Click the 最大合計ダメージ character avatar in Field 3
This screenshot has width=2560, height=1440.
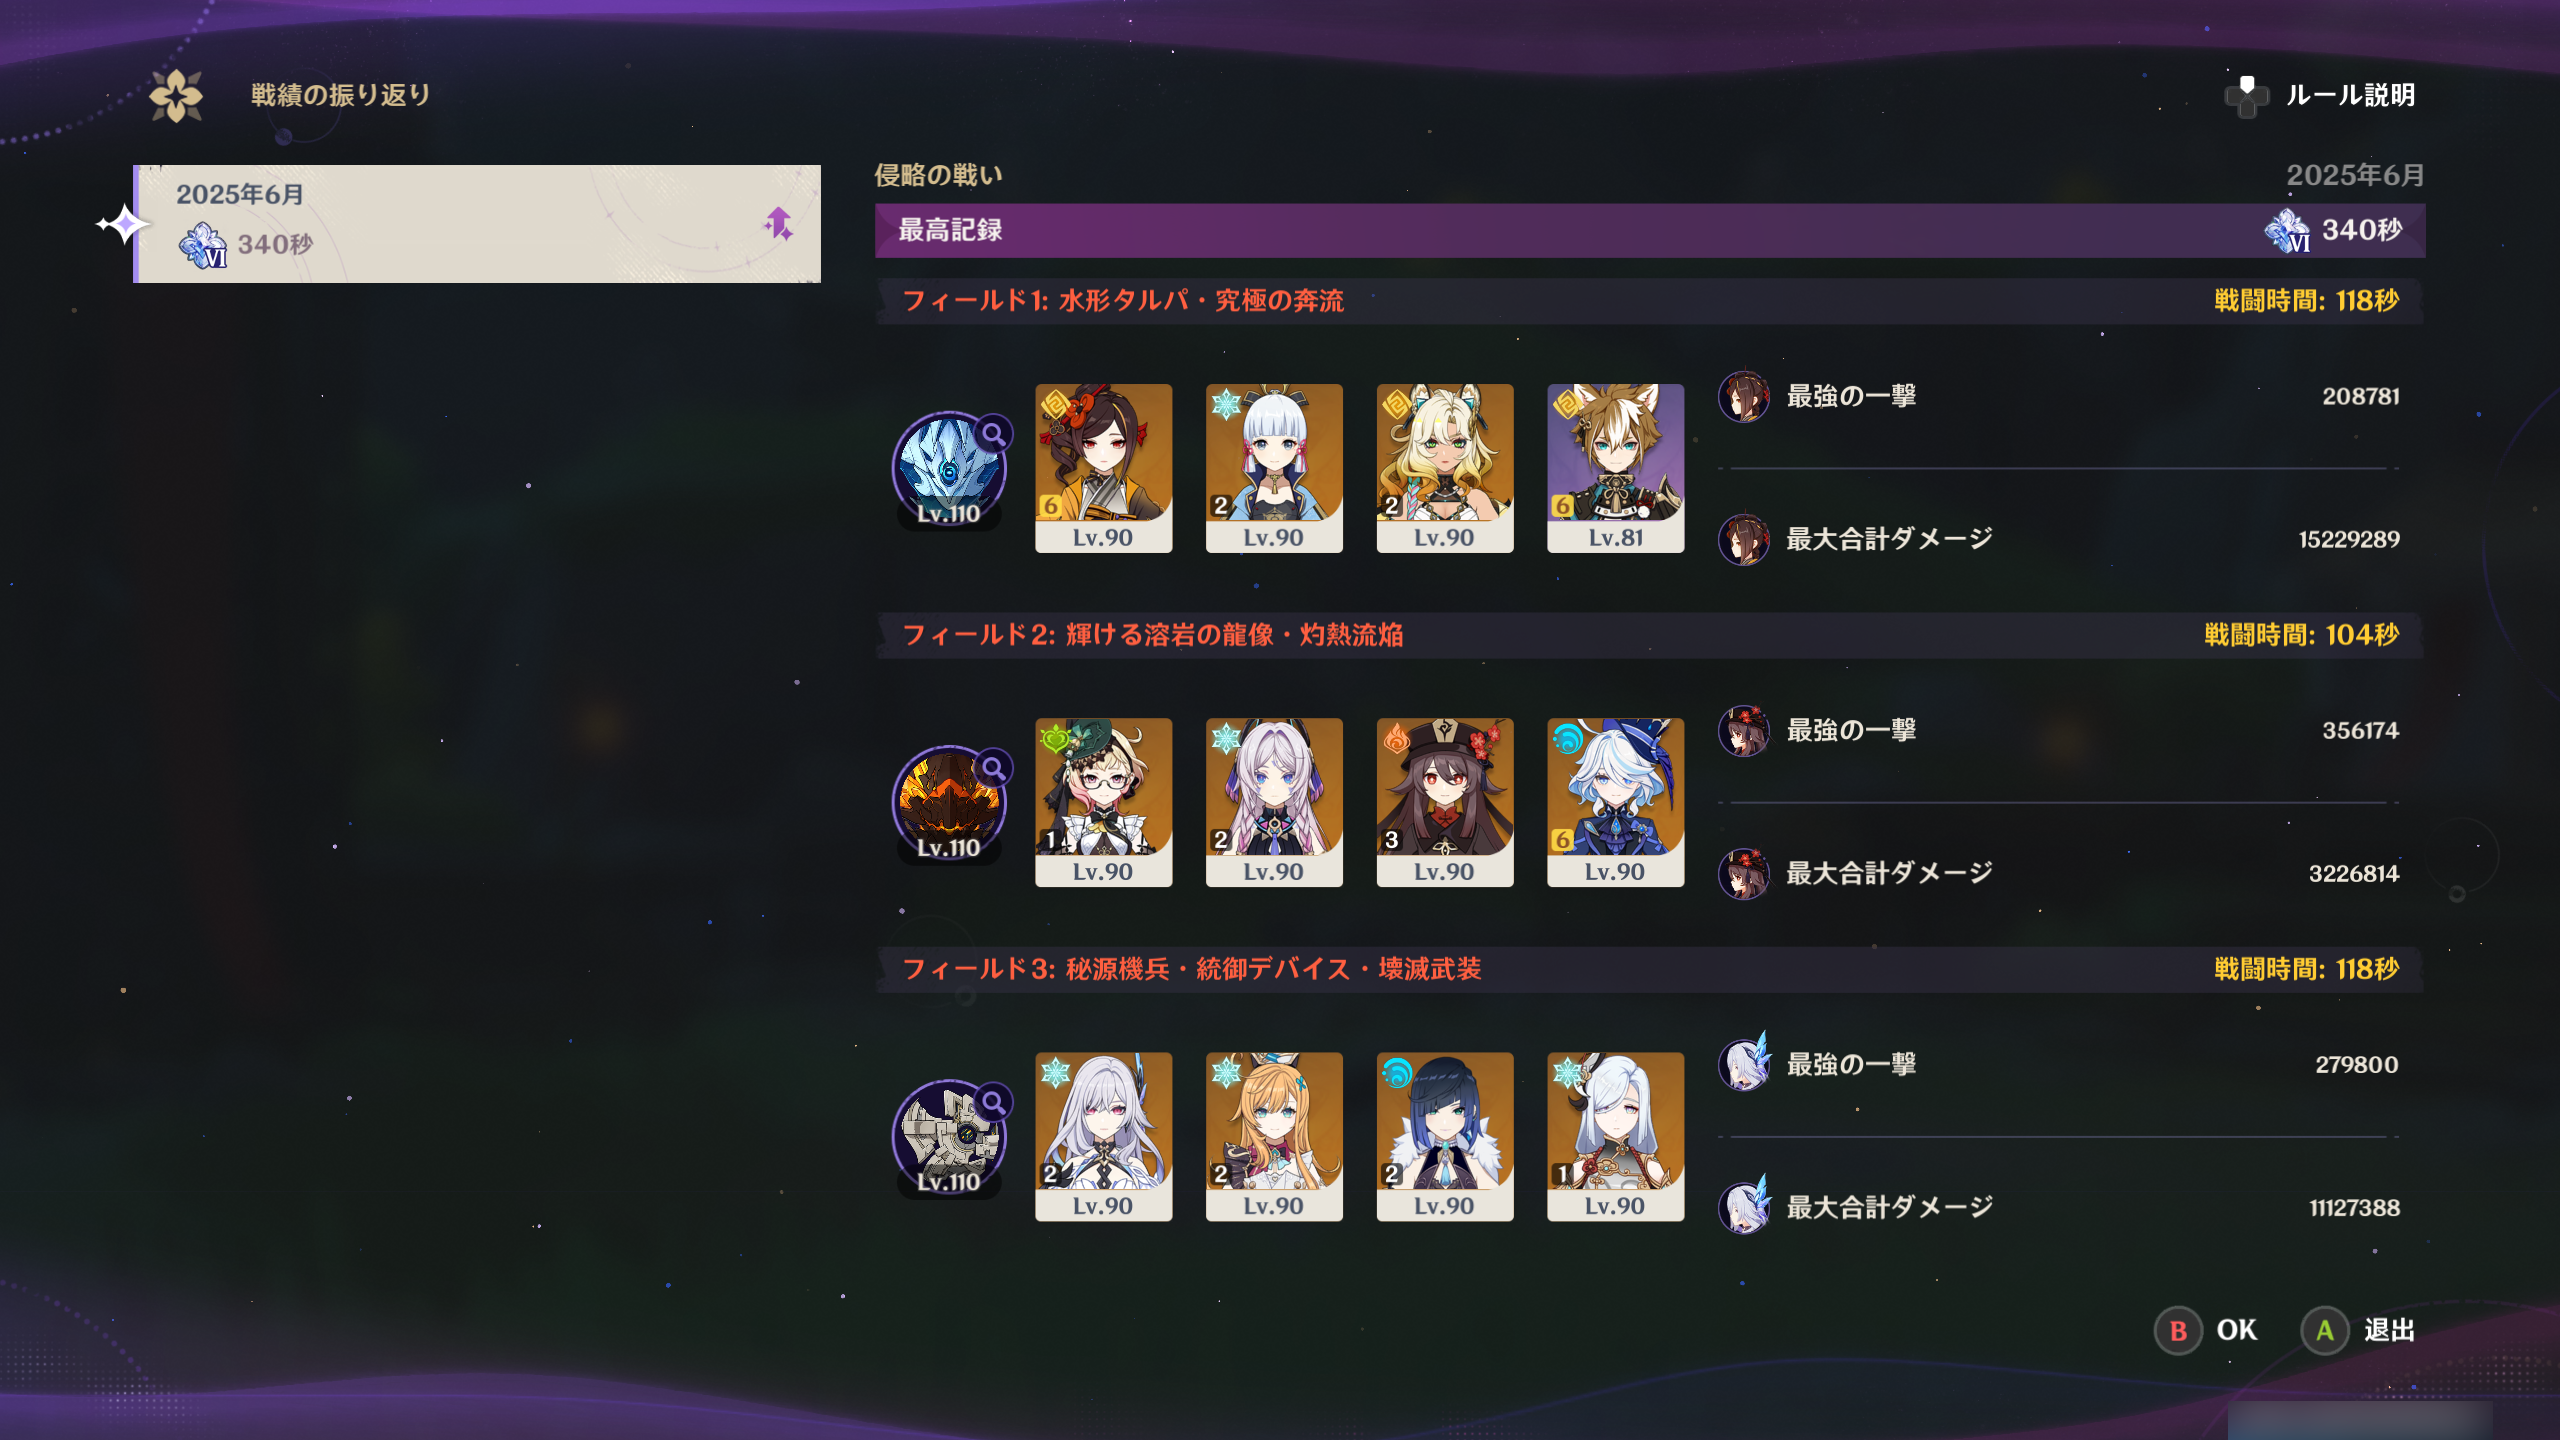pyautogui.click(x=1744, y=1205)
